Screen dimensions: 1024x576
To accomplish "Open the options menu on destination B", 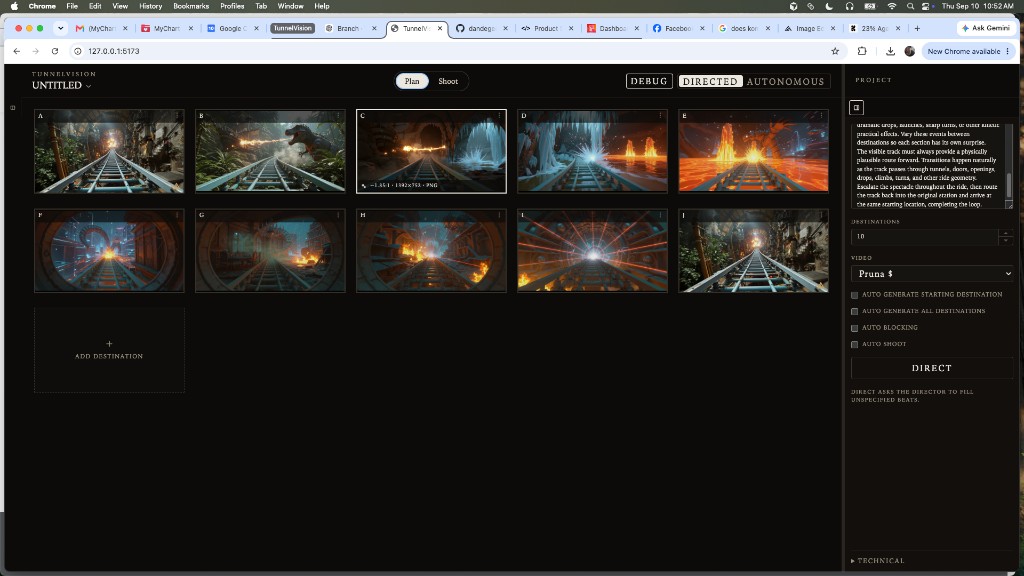I will point(338,116).
